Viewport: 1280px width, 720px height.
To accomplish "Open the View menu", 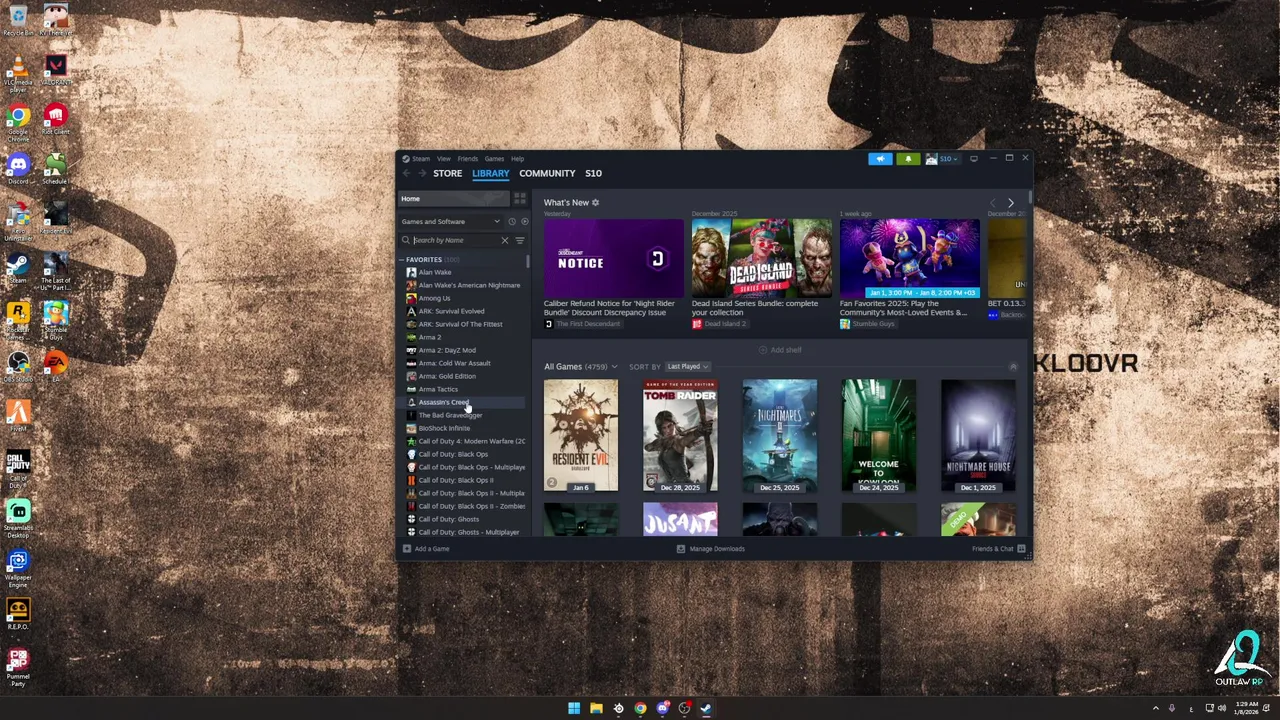I will point(443,159).
